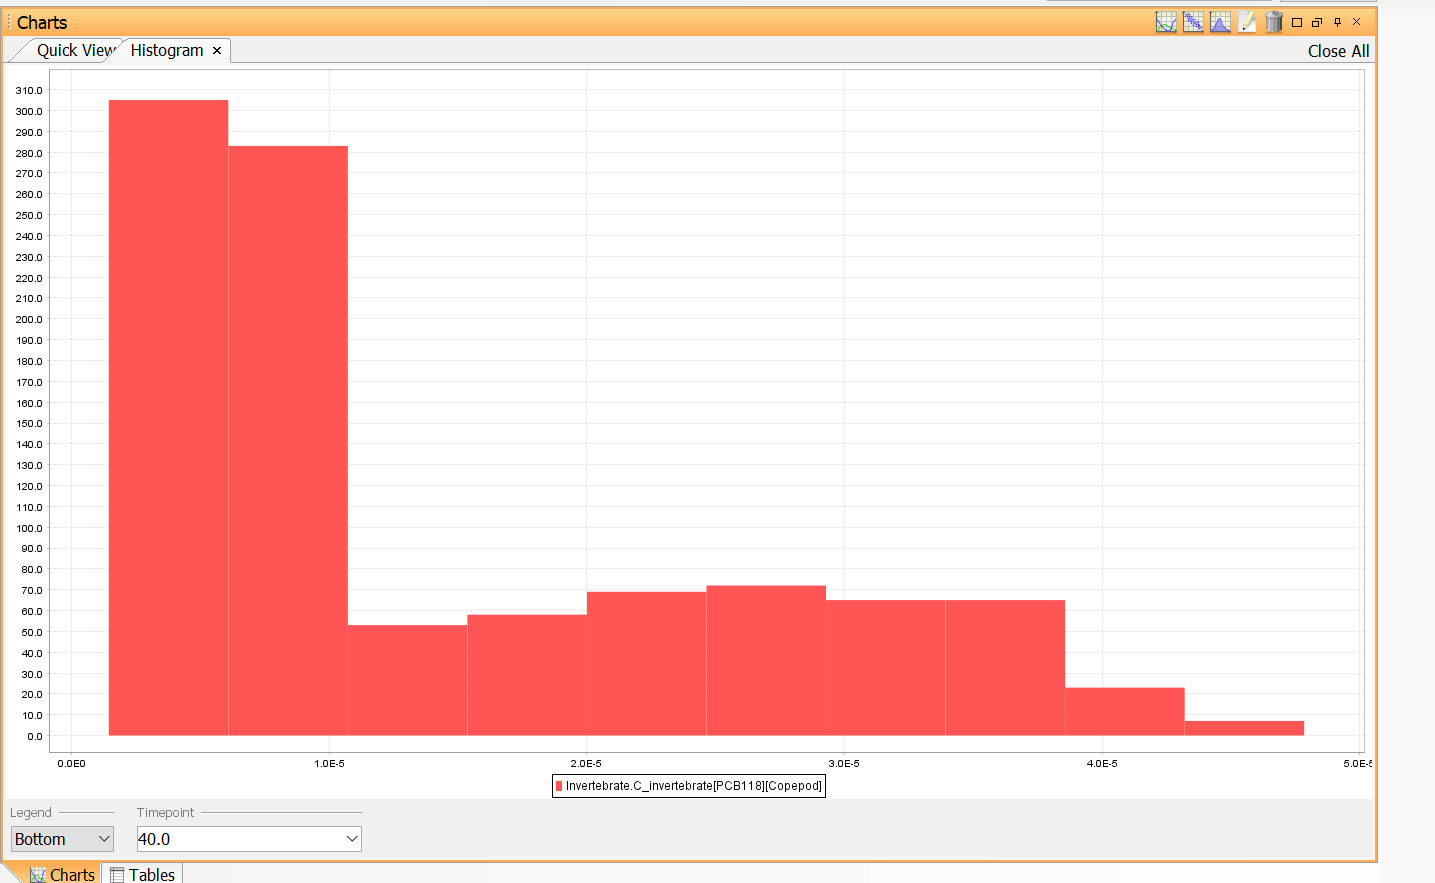Create a new scatter plot chart
Viewport: 1435px width, 883px height.
pos(1193,22)
